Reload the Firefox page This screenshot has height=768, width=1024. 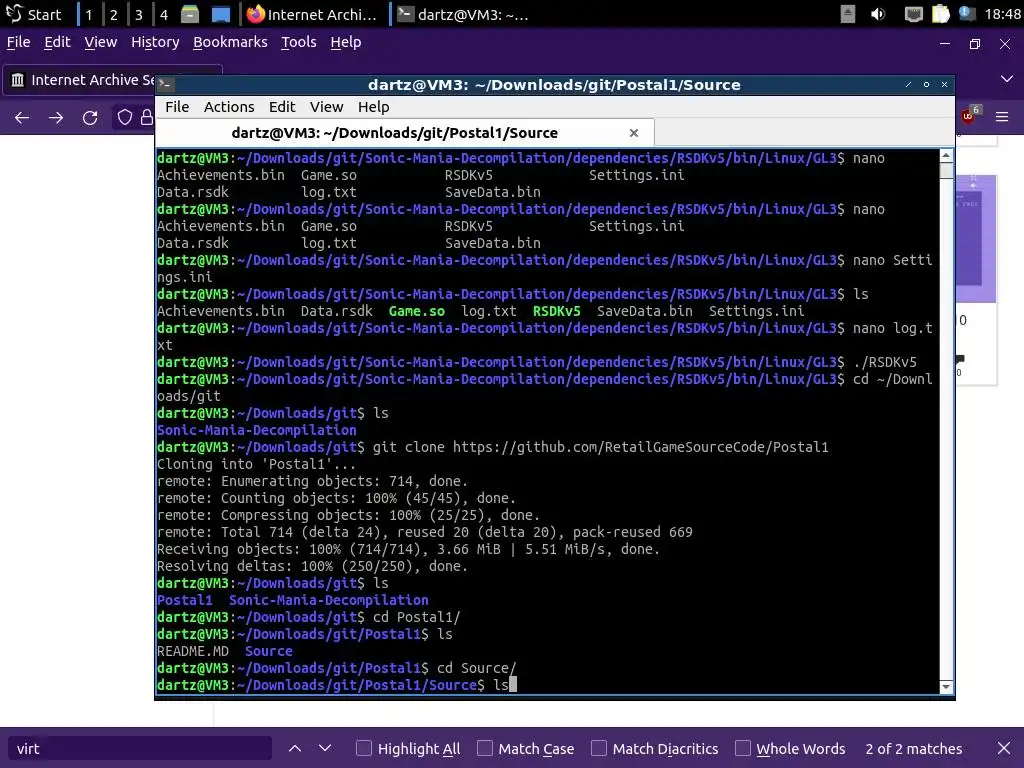[90, 118]
